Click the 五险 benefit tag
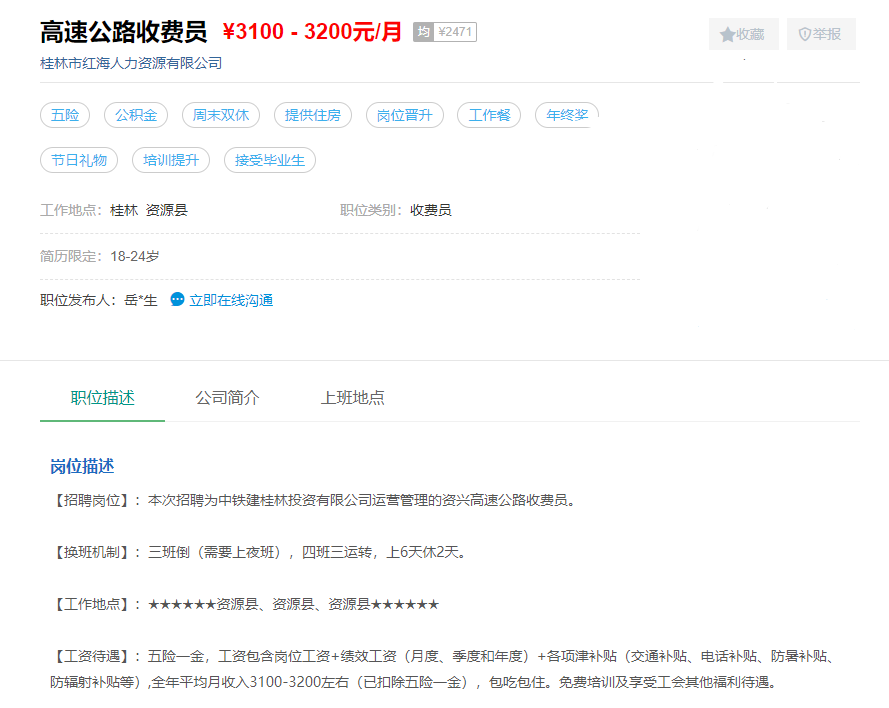 click(x=65, y=115)
